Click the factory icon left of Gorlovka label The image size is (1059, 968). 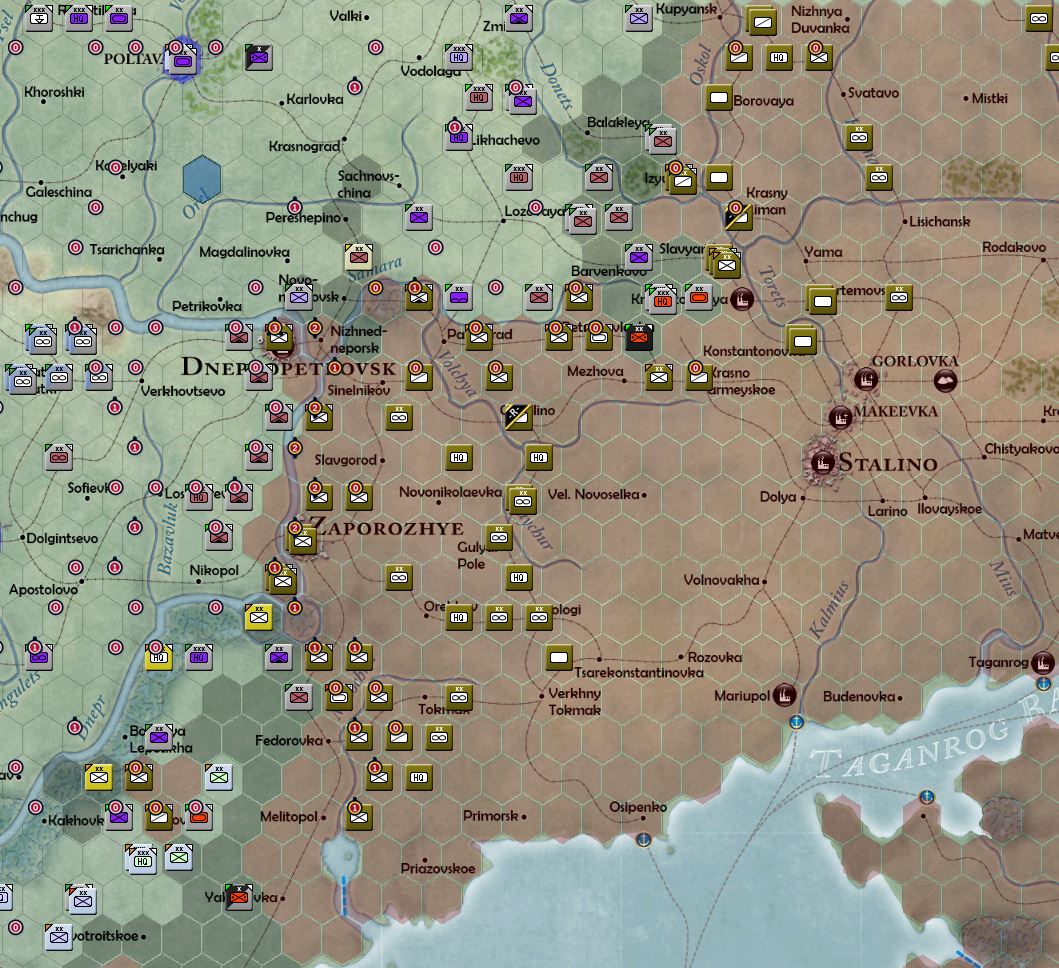866,379
